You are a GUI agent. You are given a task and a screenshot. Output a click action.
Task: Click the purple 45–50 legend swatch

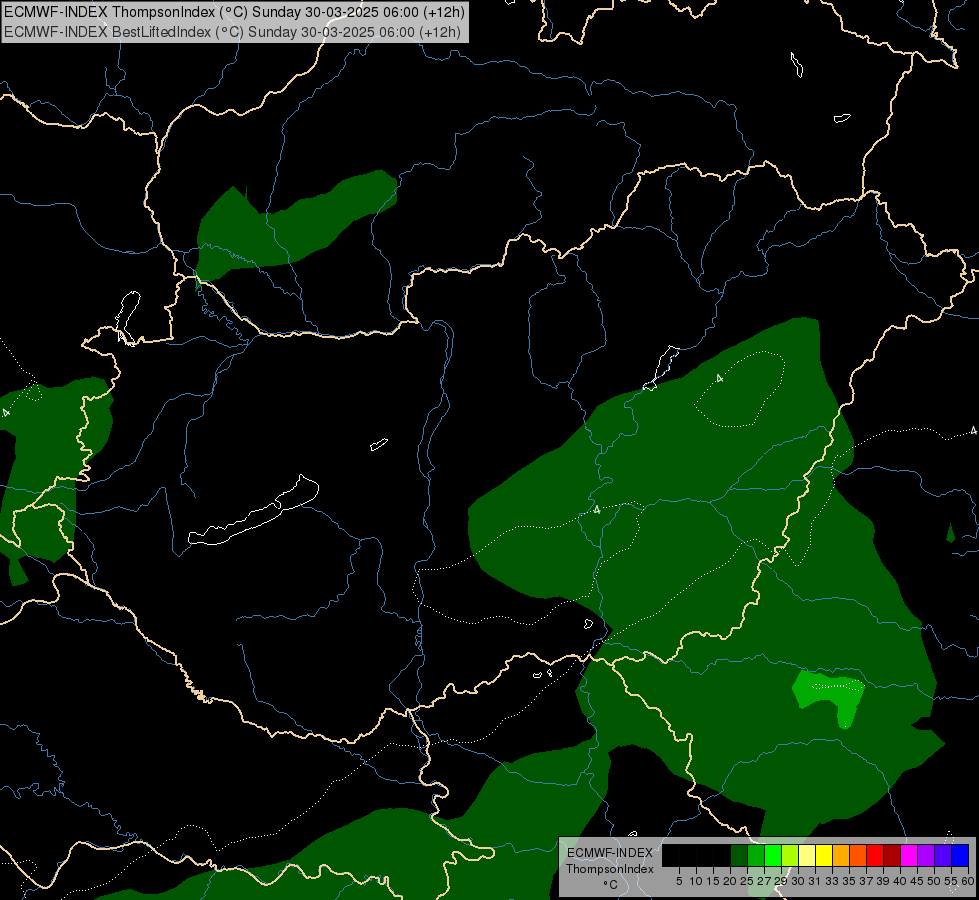click(x=926, y=855)
